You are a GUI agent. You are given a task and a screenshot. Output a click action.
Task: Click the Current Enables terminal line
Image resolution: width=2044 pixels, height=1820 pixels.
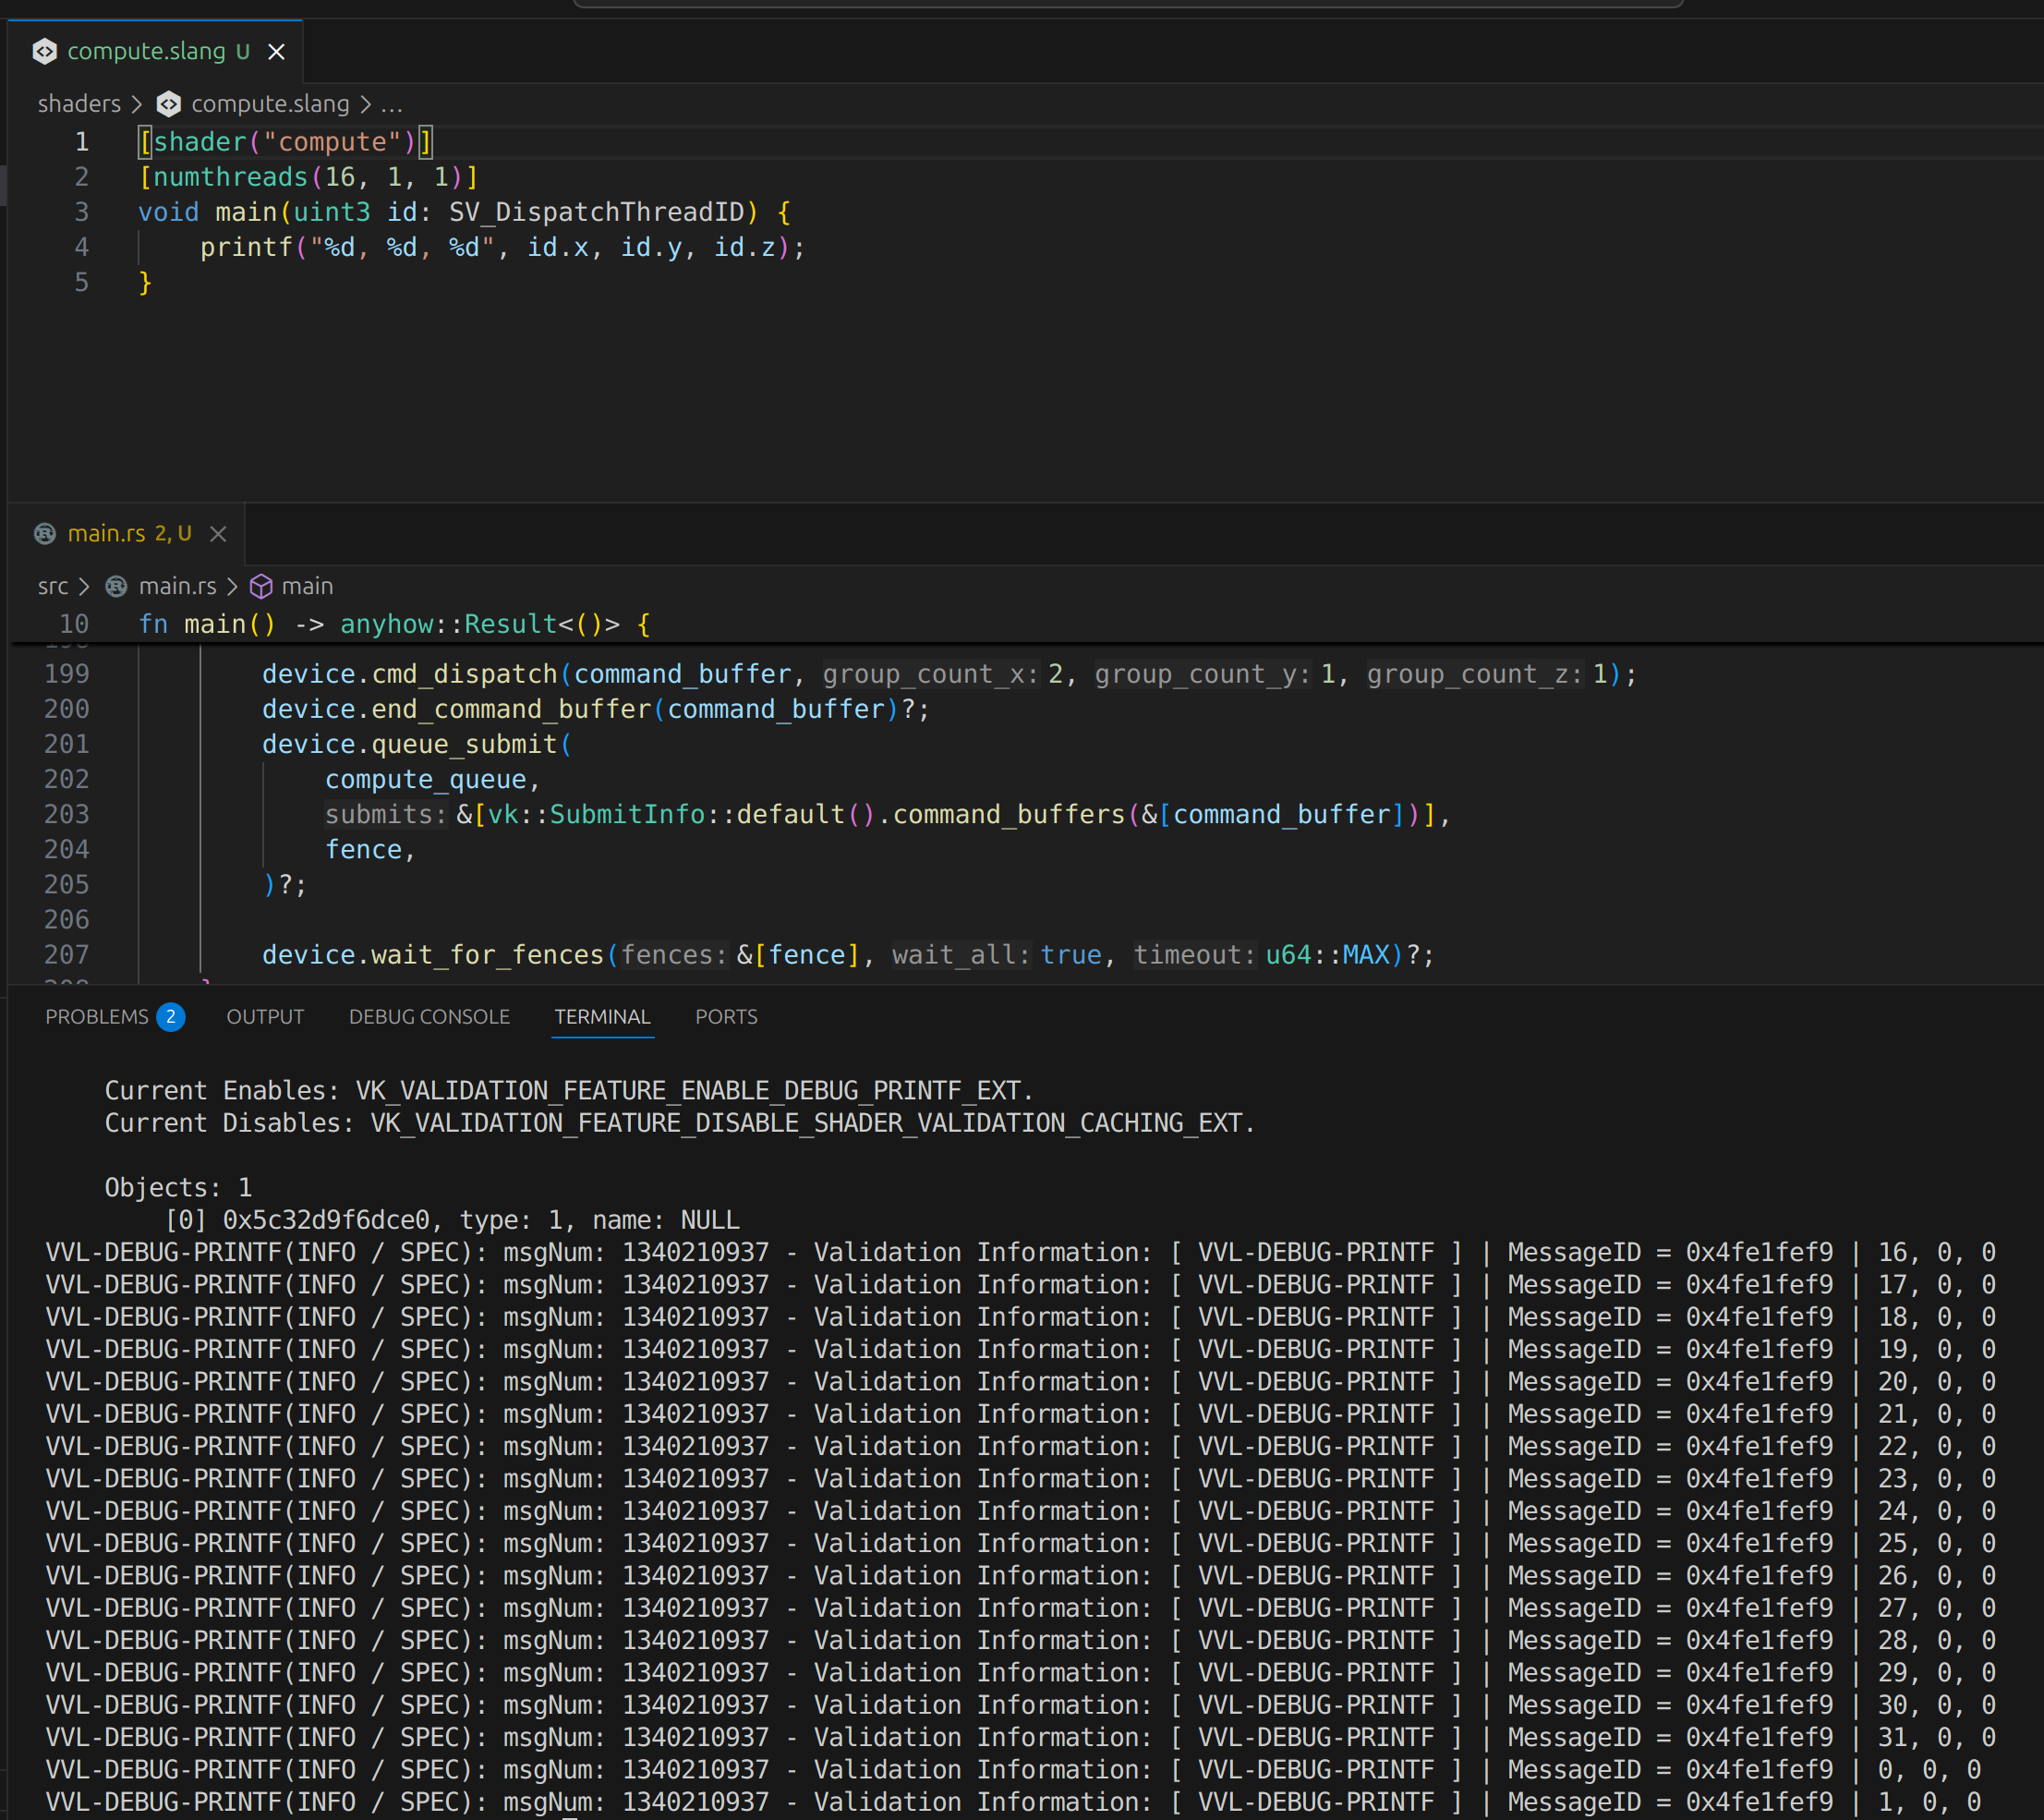569,1090
